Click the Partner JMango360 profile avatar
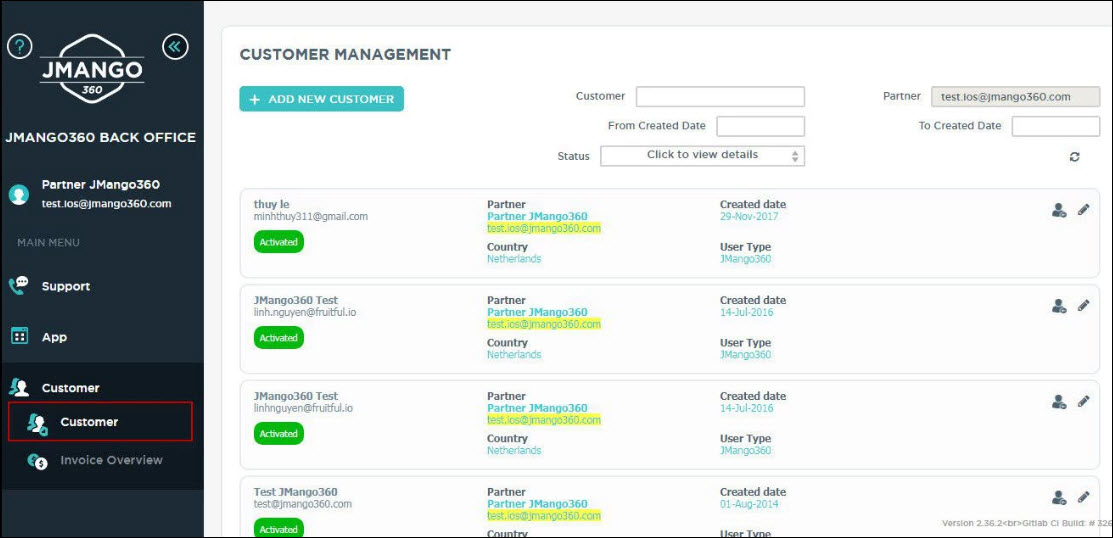1113x538 pixels. [19, 194]
